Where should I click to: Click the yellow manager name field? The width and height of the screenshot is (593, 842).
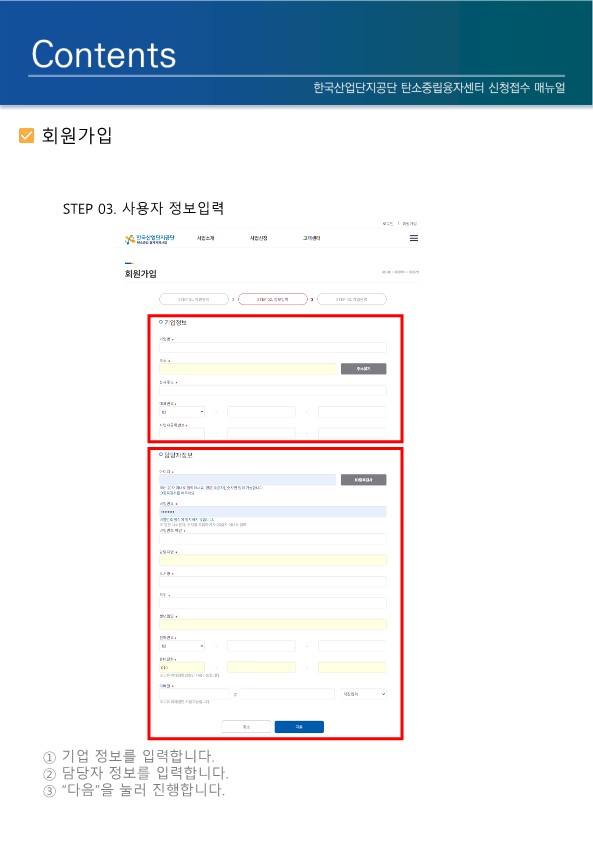click(273, 560)
